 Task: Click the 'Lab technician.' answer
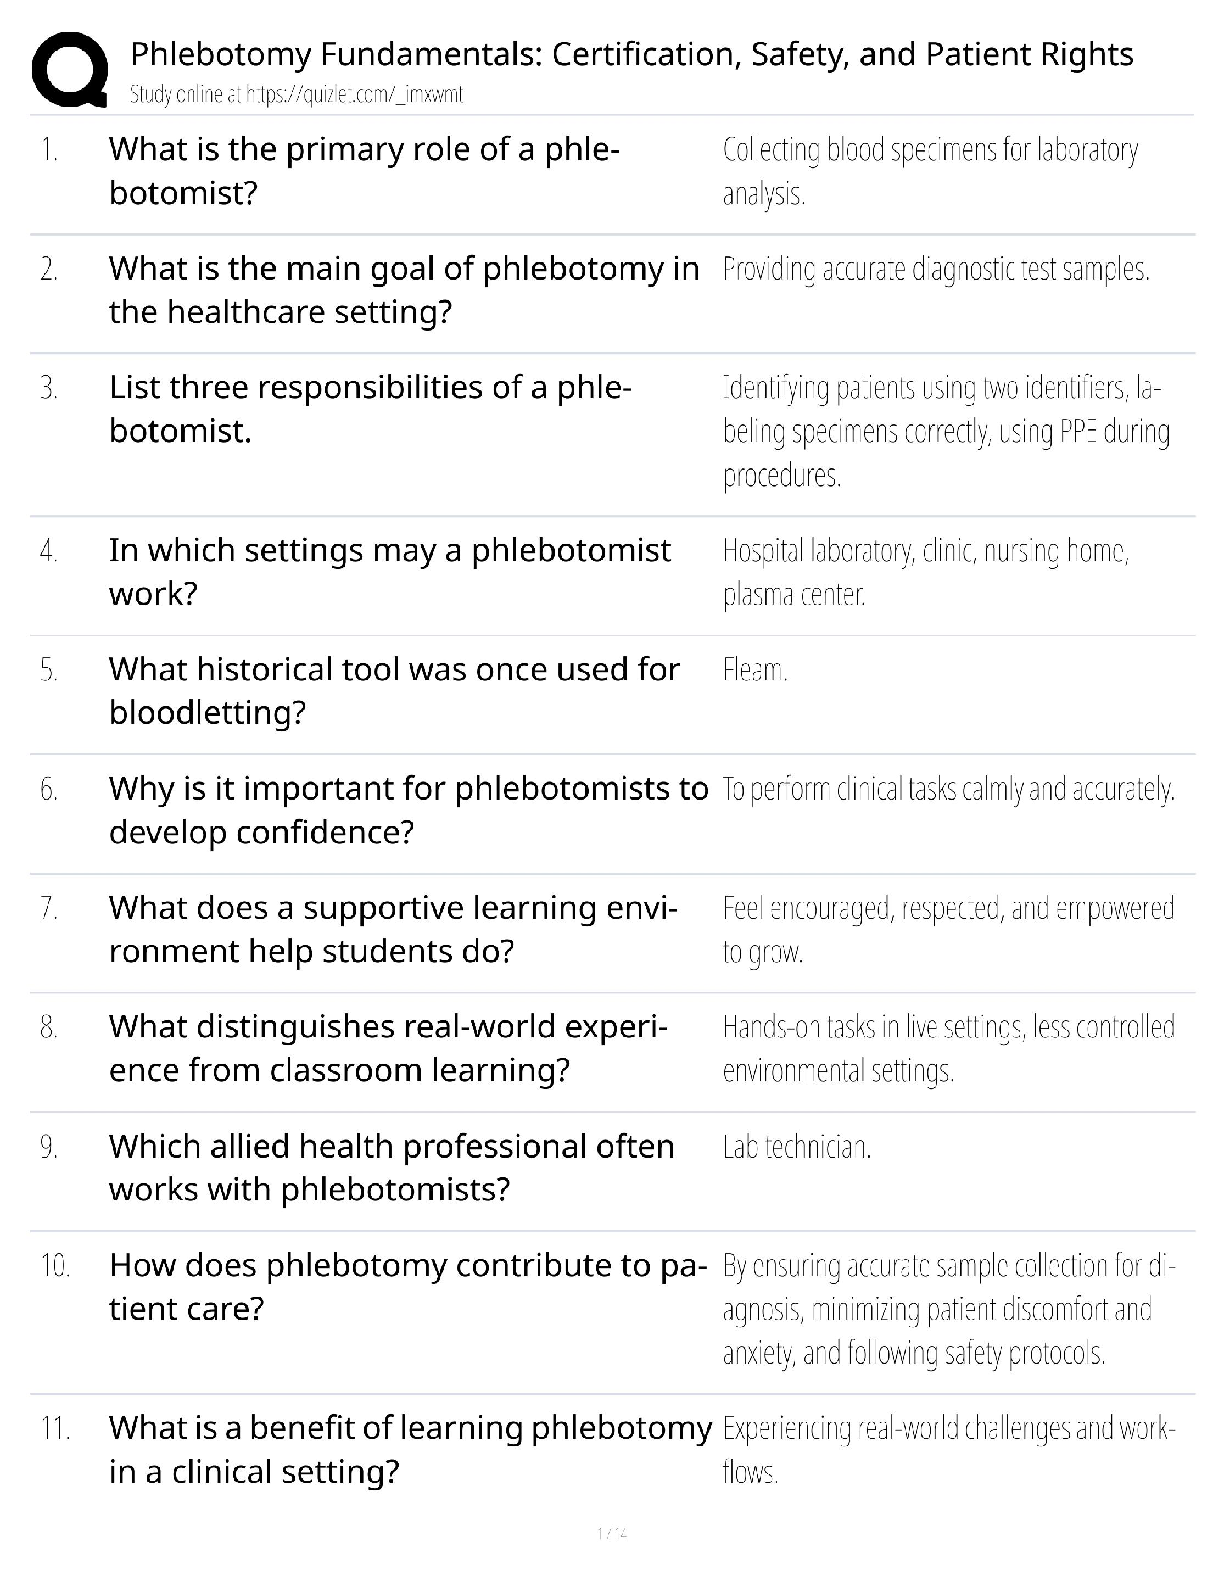tap(797, 1147)
